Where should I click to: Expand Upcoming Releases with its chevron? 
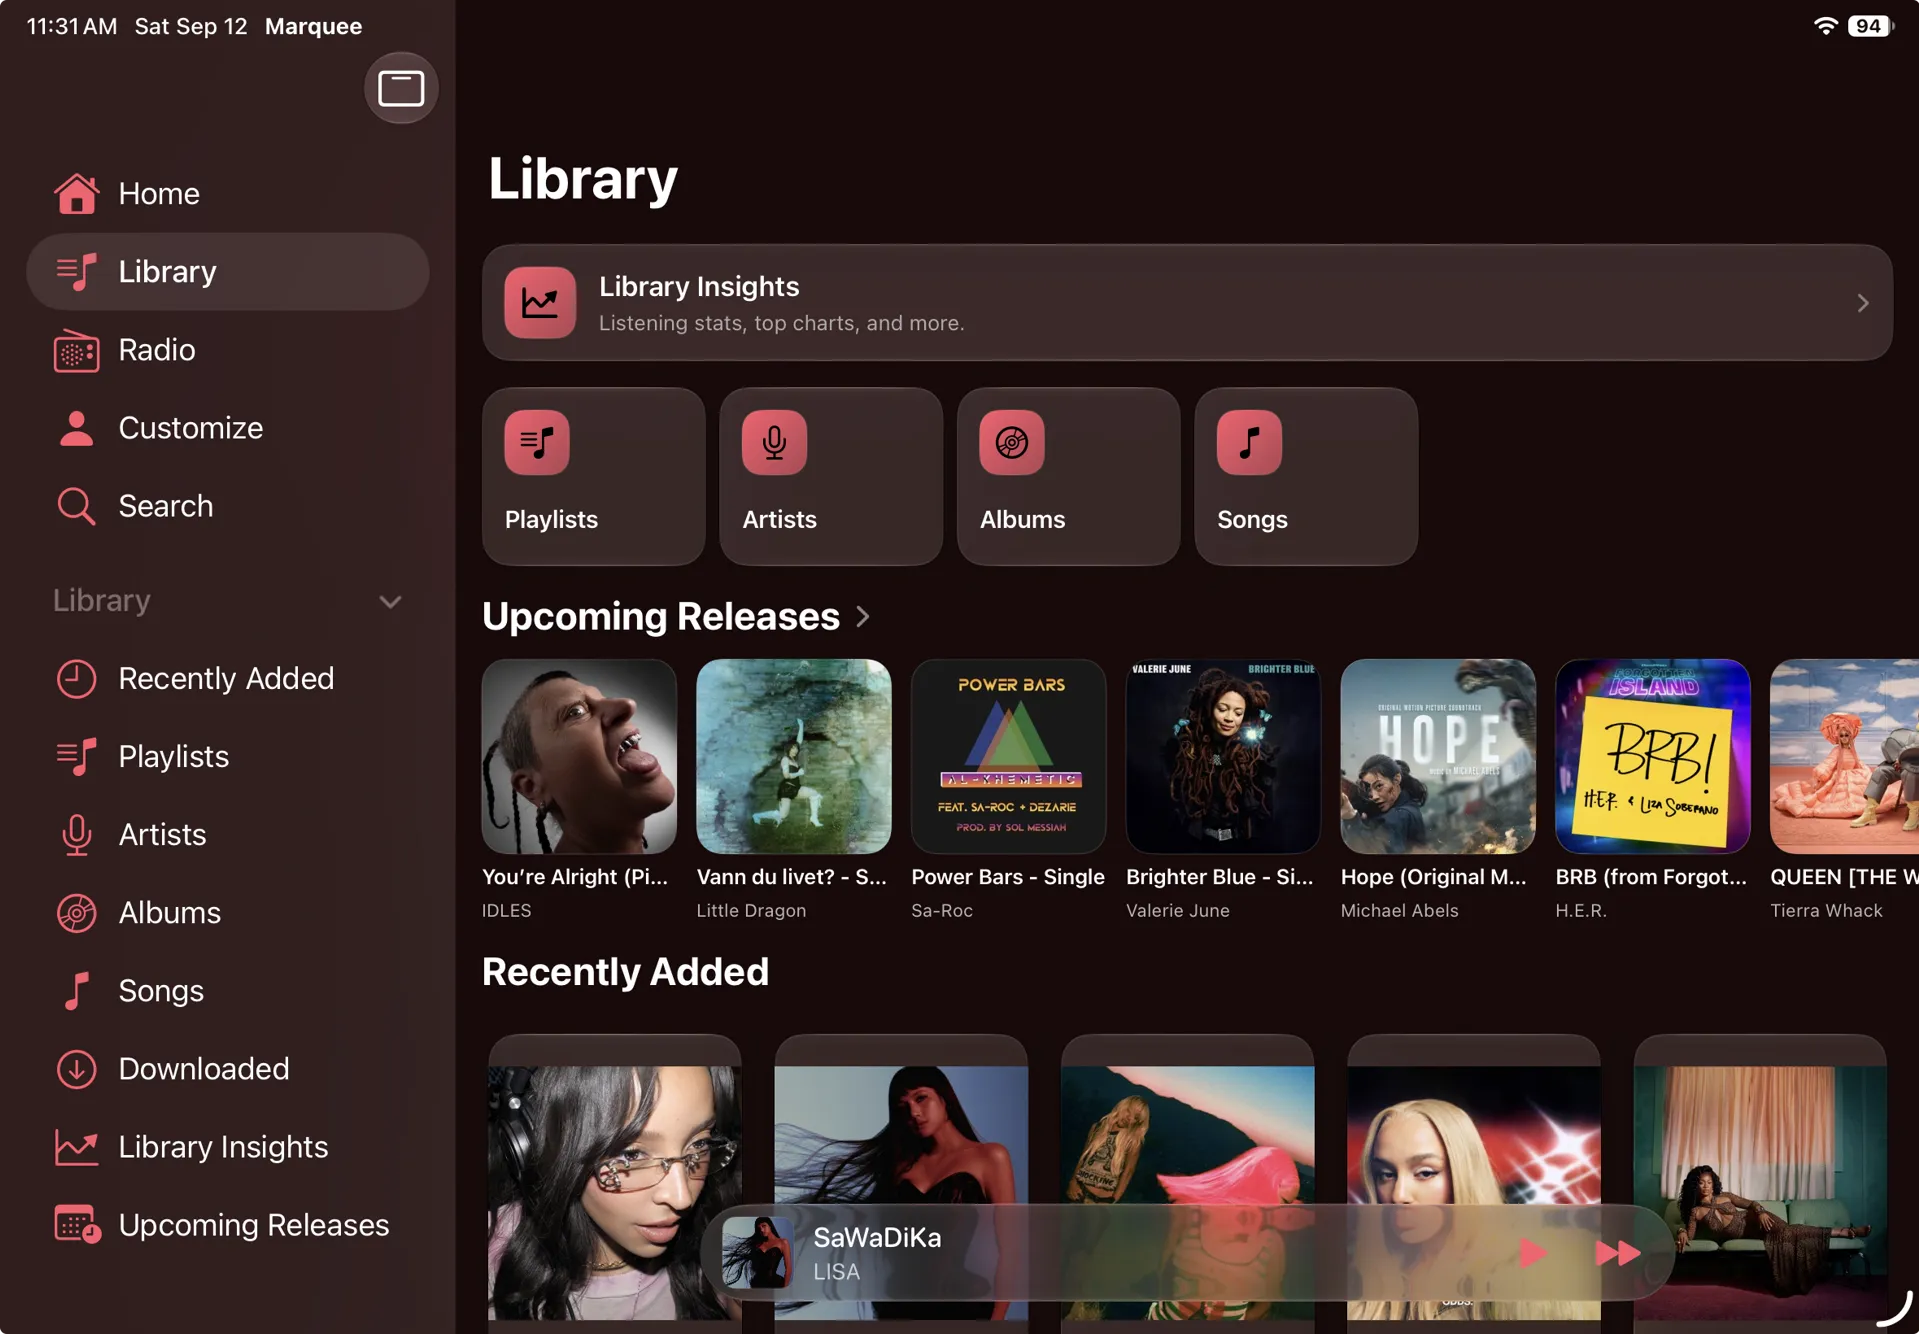pos(863,617)
